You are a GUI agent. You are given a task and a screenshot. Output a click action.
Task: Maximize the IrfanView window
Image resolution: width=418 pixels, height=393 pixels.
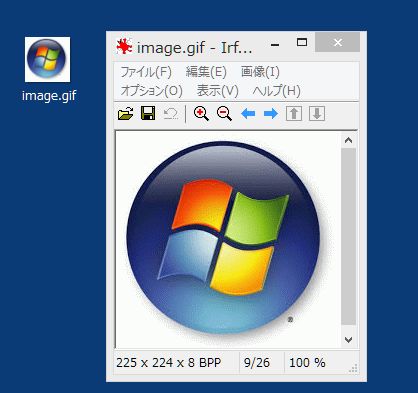(x=302, y=42)
